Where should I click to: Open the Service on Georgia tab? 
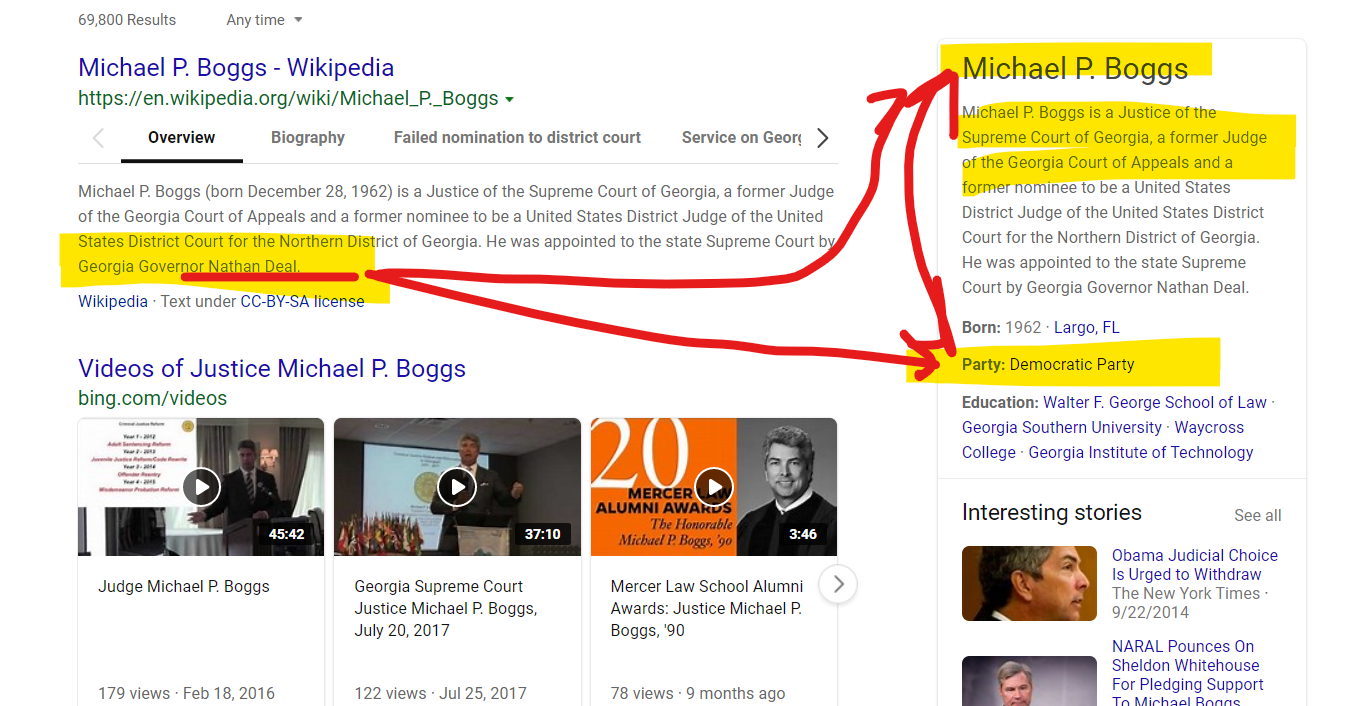[x=741, y=138]
